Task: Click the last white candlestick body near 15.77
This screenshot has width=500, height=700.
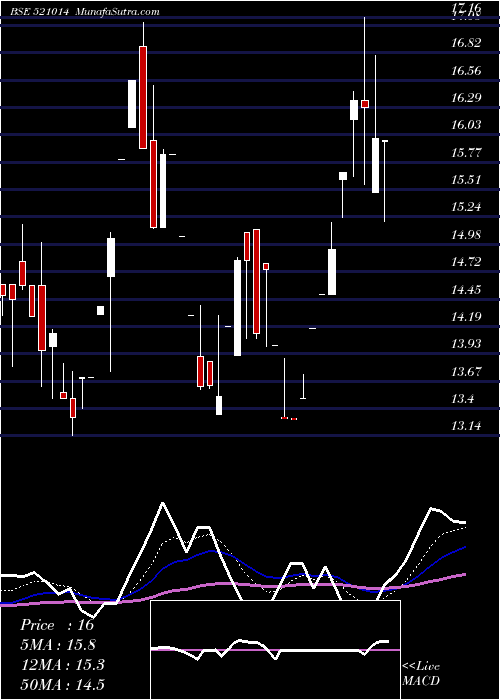Action: pyautogui.click(x=375, y=166)
